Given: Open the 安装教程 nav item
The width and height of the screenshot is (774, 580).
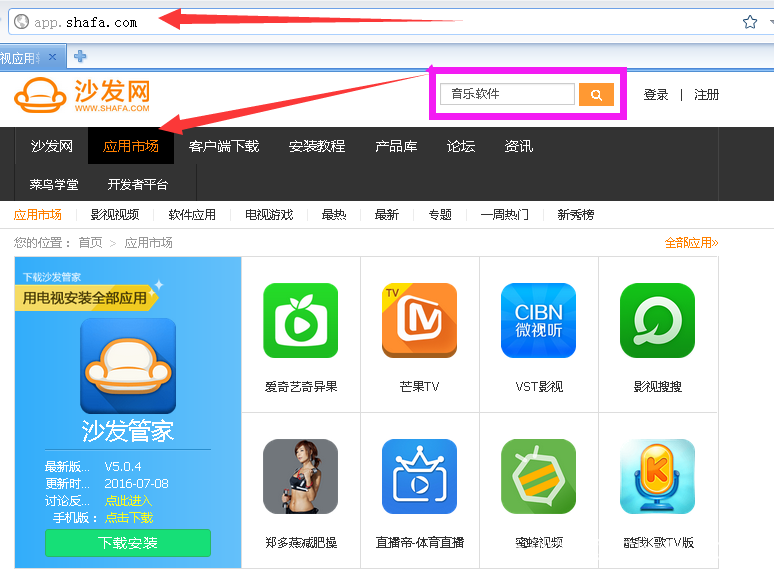Looking at the screenshot, I should 317,146.
